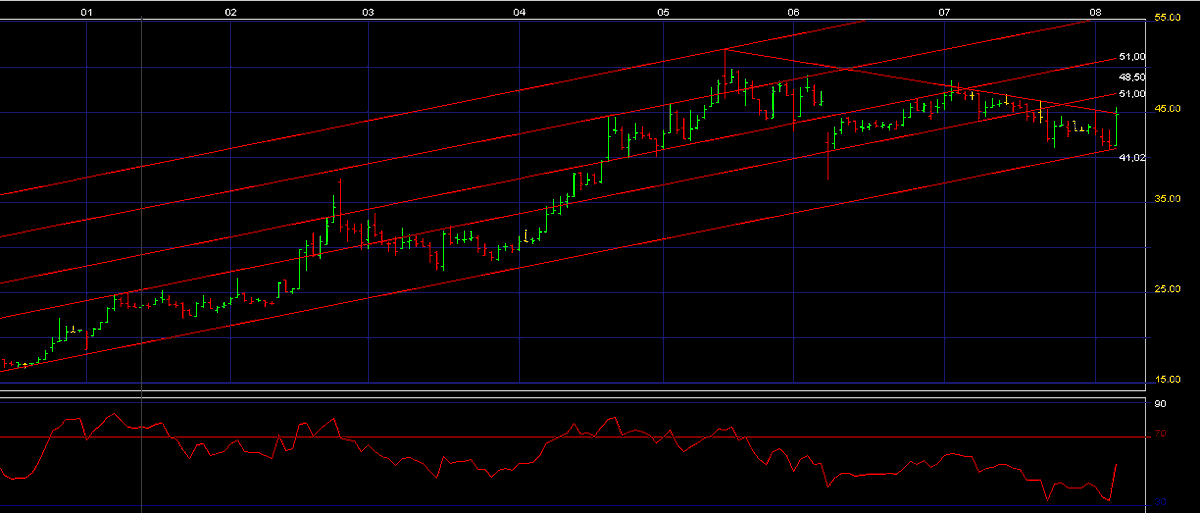Click the 02 month label on time axis
Screen dimensions: 1200x513
tap(231, 13)
